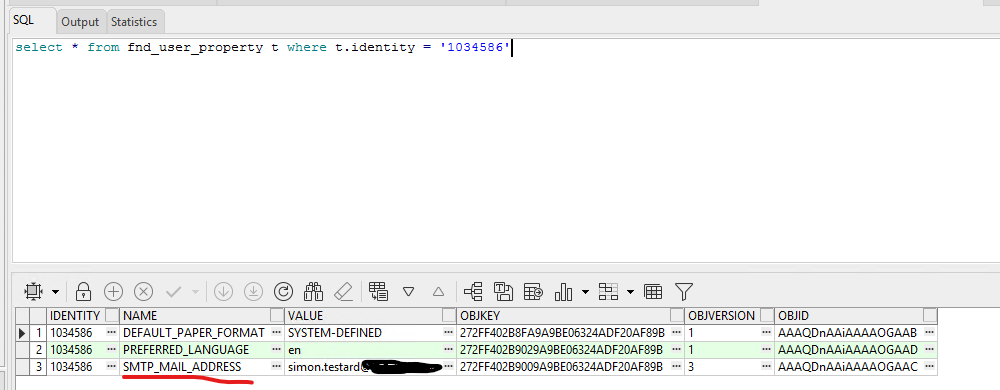Tick the box in OBJKEY column header

677,315
